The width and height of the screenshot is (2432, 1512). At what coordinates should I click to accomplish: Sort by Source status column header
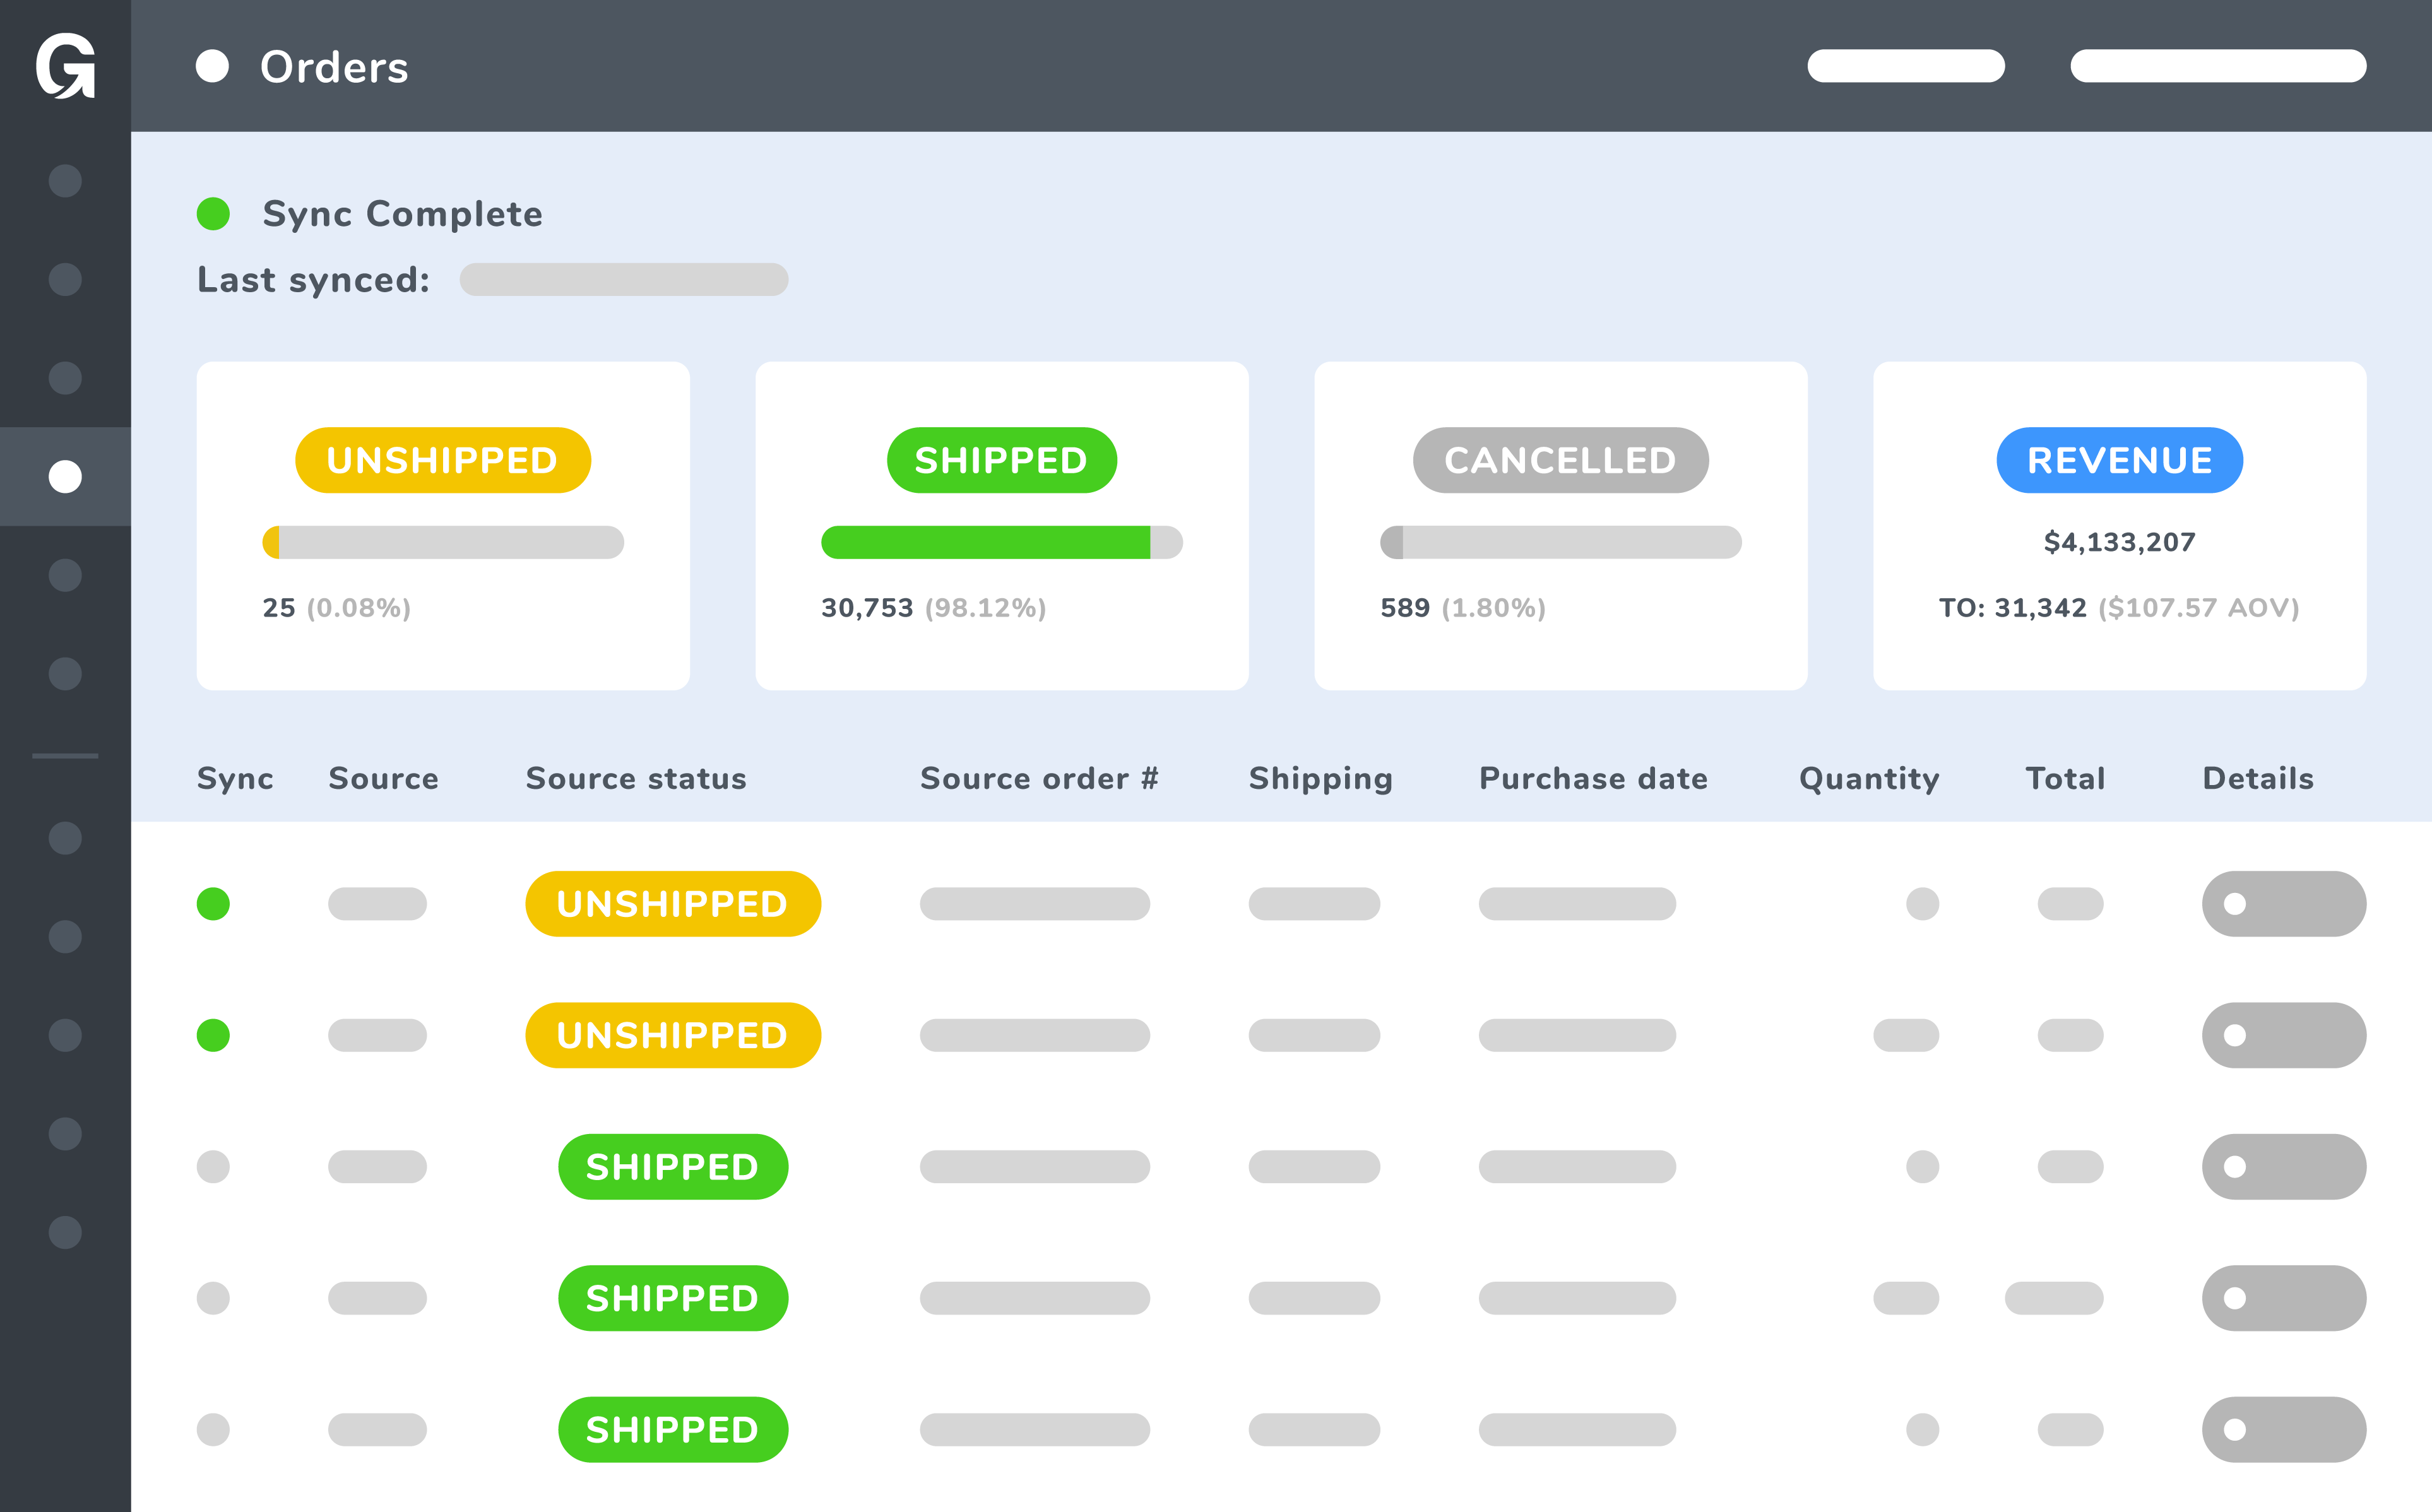tap(636, 778)
